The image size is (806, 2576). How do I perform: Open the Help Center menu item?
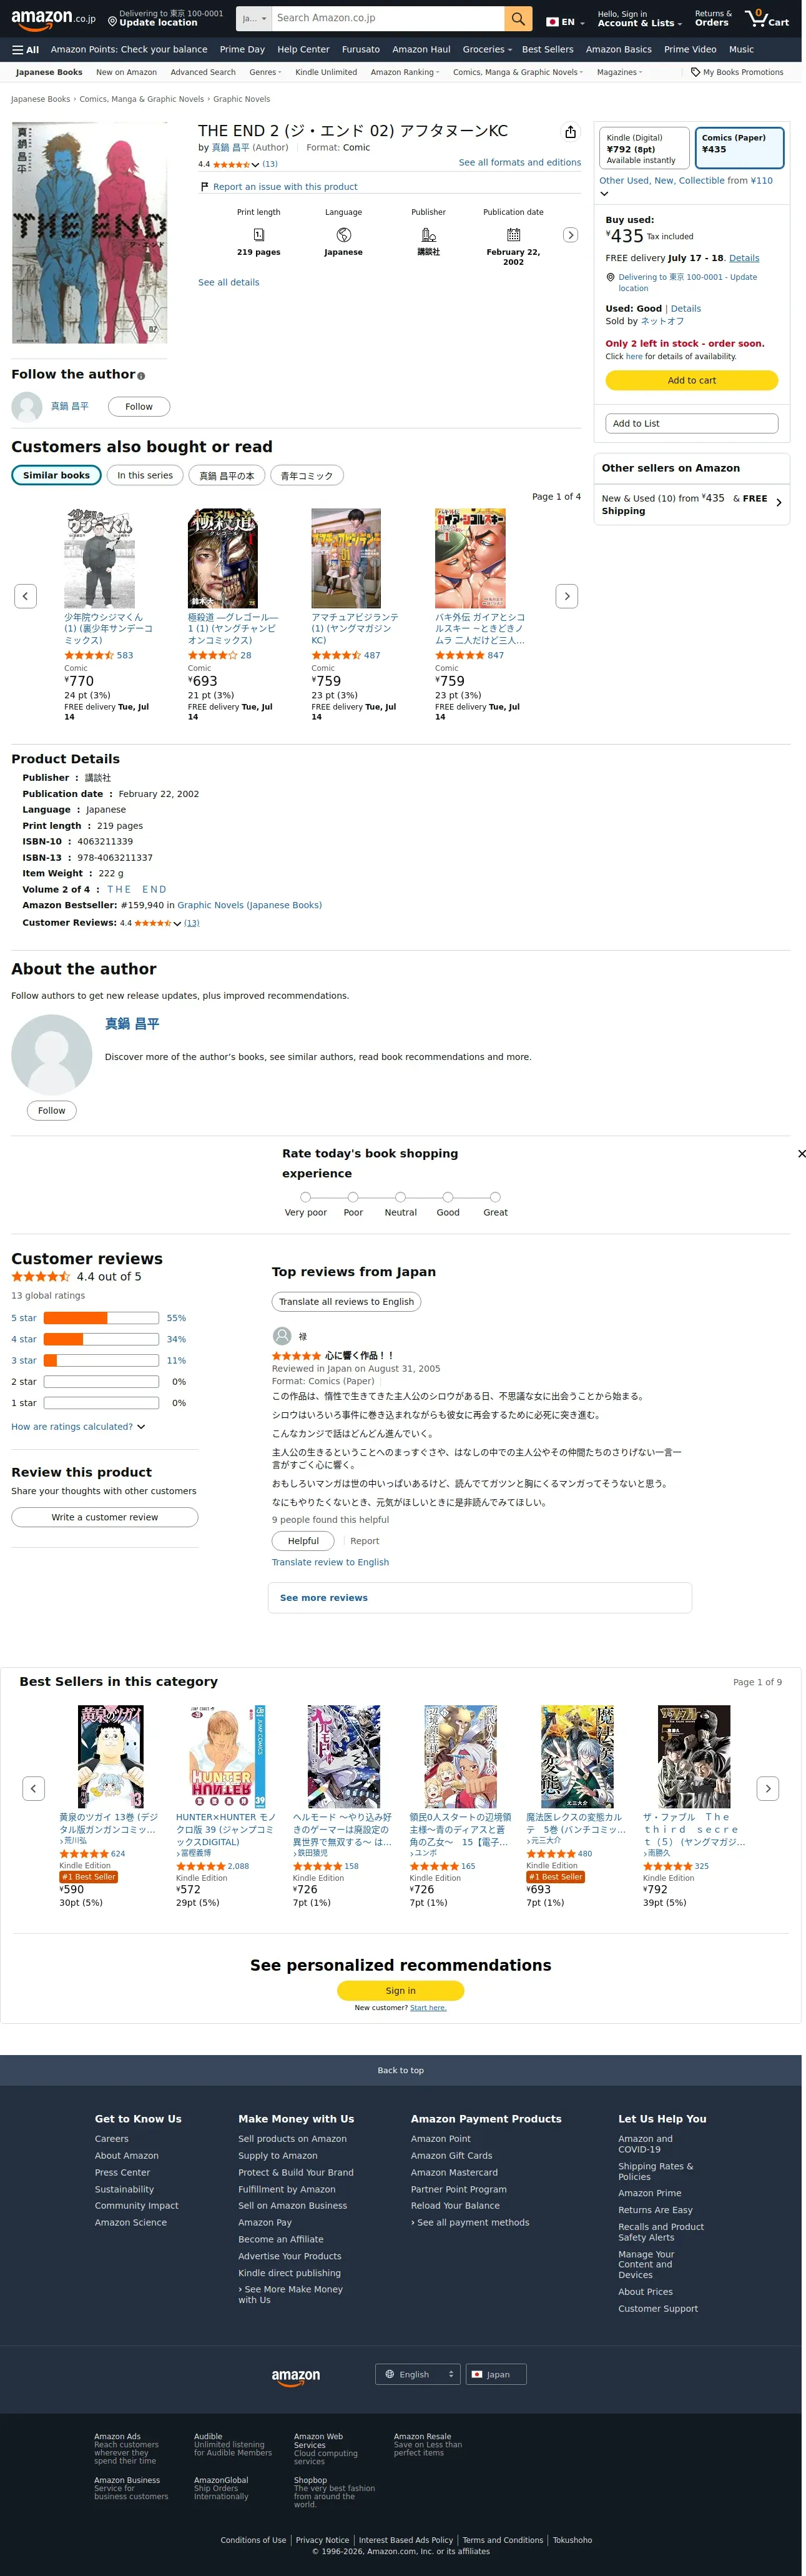click(x=303, y=49)
